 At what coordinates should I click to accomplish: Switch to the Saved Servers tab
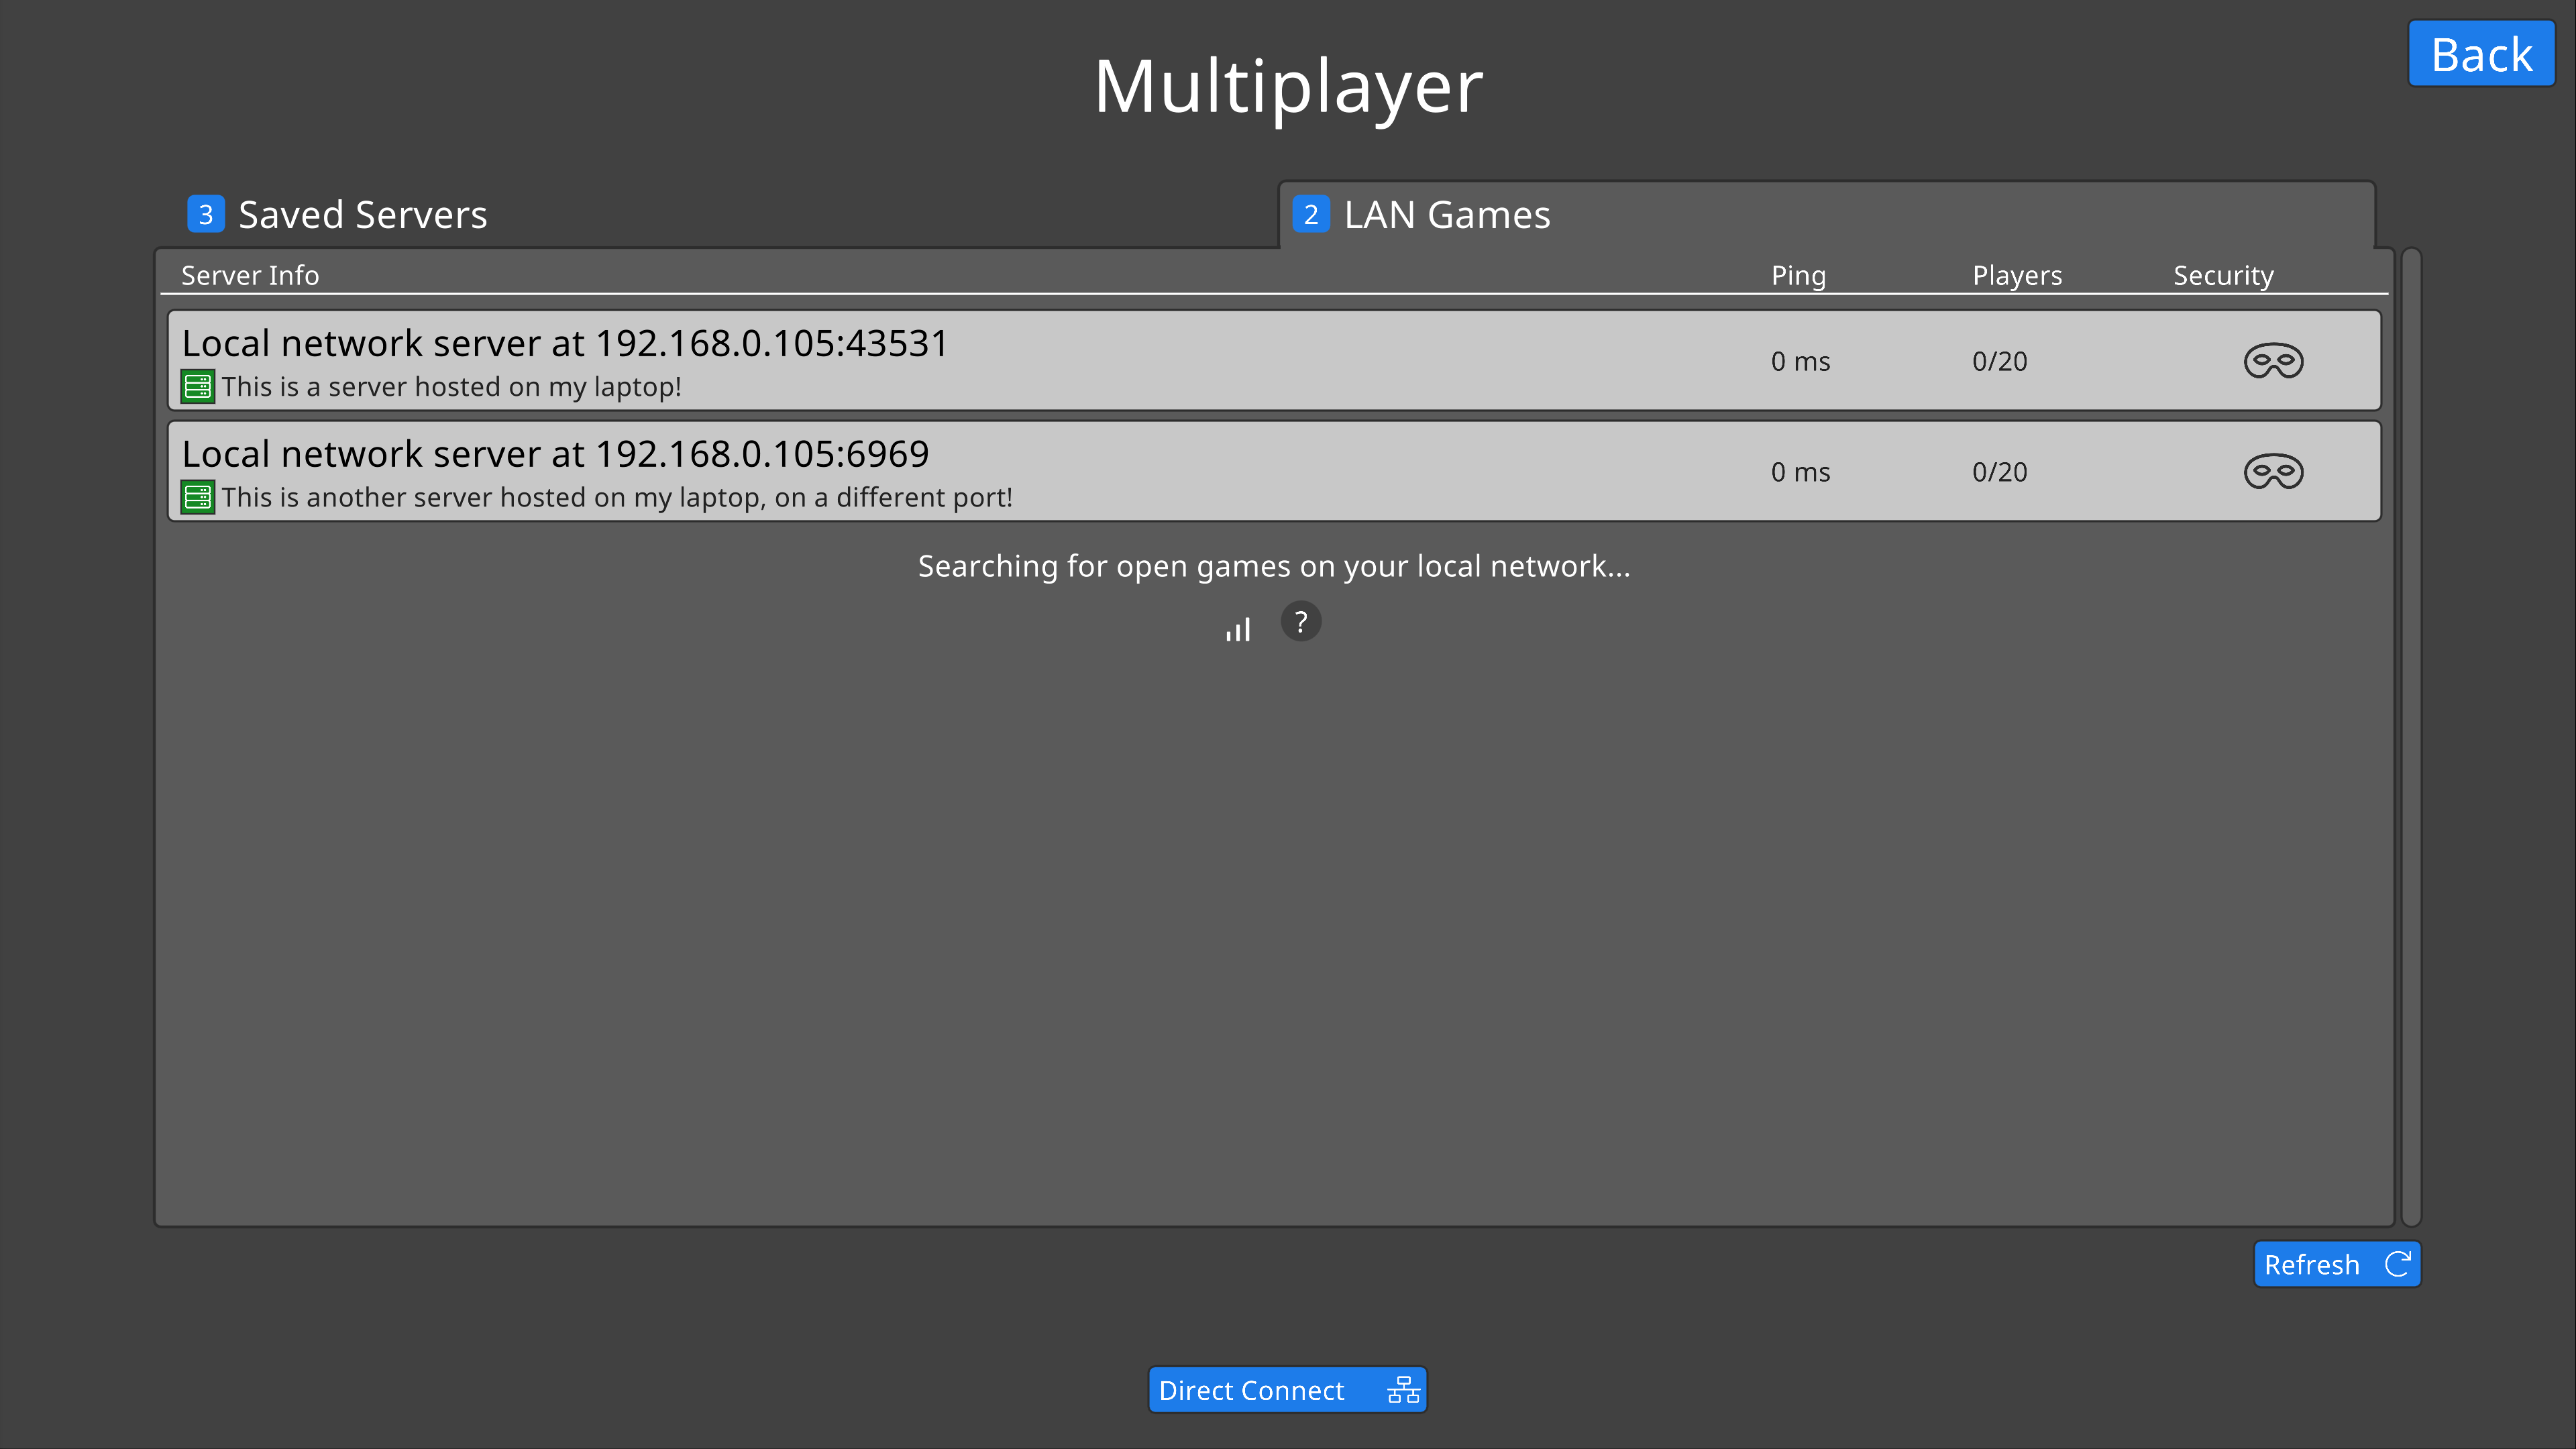[362, 215]
